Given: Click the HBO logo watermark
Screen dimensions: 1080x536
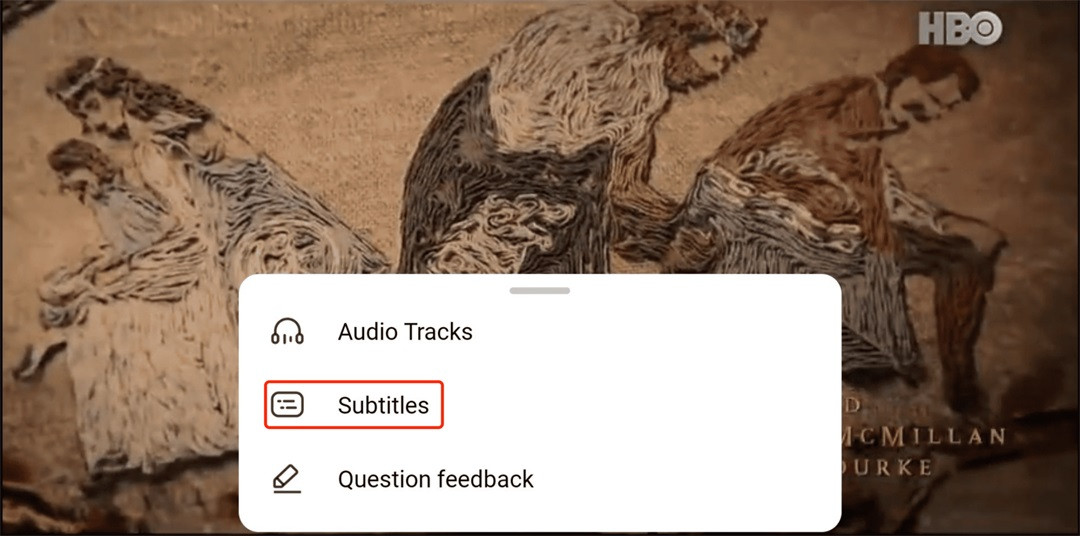Looking at the screenshot, I should point(960,28).
